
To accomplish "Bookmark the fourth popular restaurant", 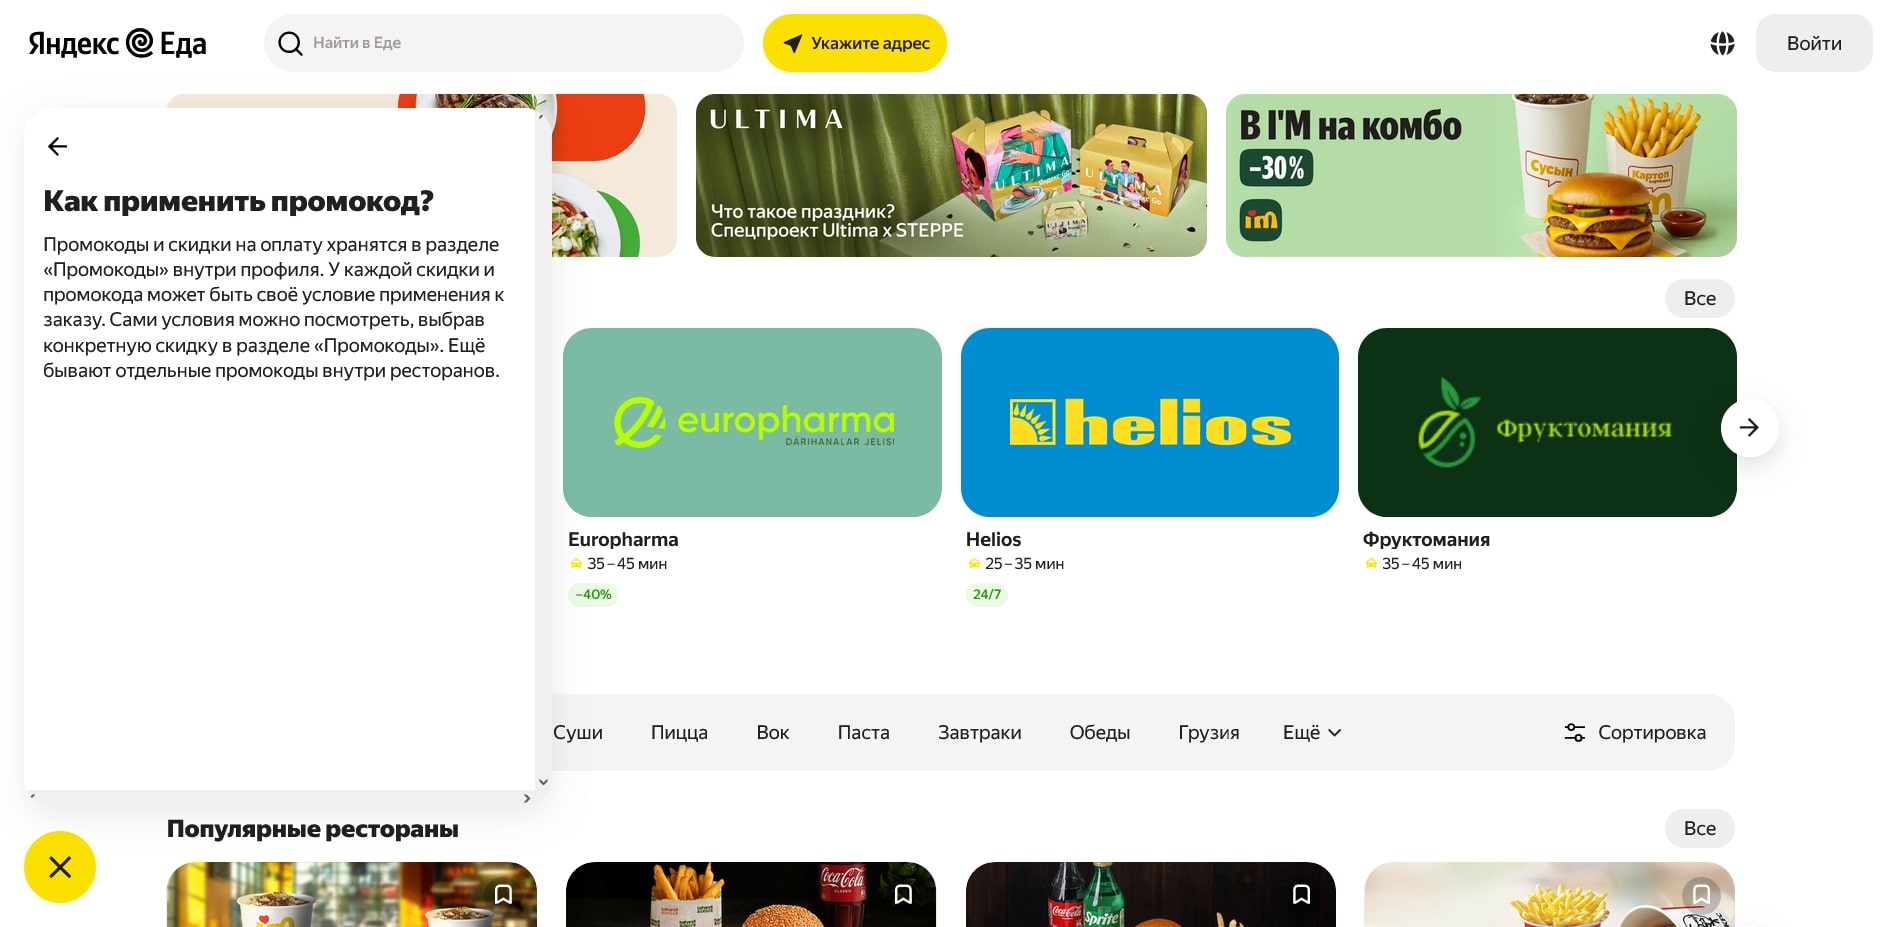I will [1701, 894].
